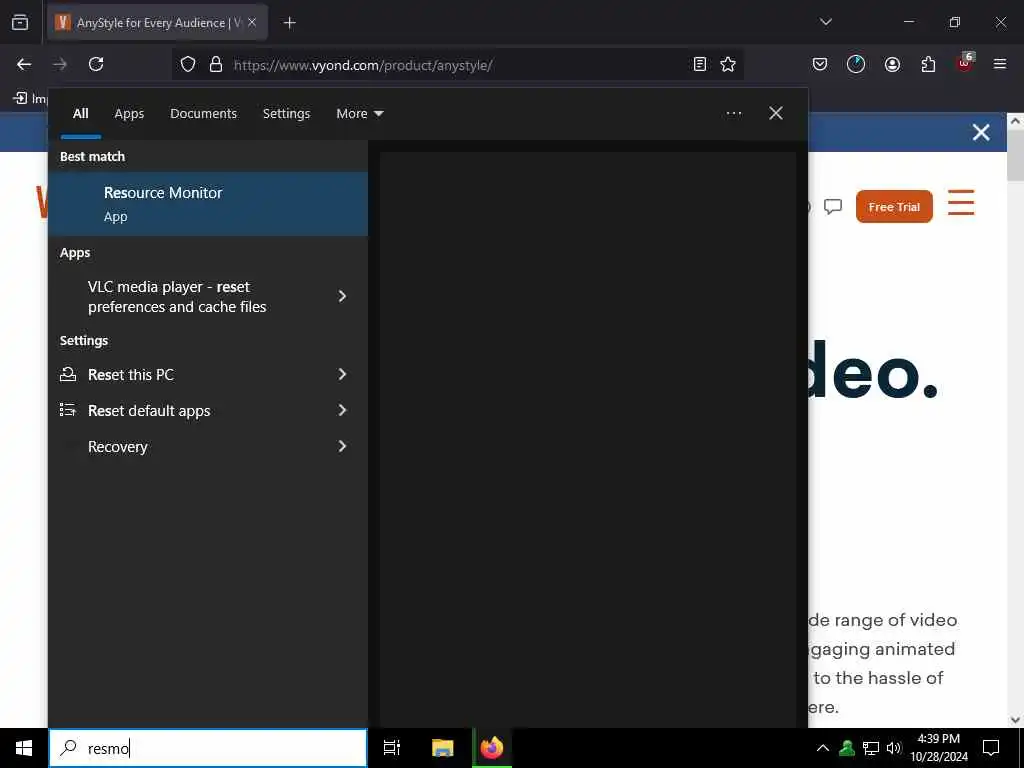Open Task View on the taskbar
The image size is (1024, 768).
[392, 748]
